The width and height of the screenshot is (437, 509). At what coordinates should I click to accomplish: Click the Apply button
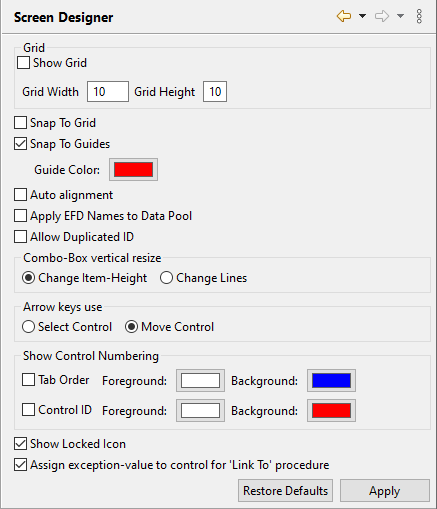click(x=385, y=491)
